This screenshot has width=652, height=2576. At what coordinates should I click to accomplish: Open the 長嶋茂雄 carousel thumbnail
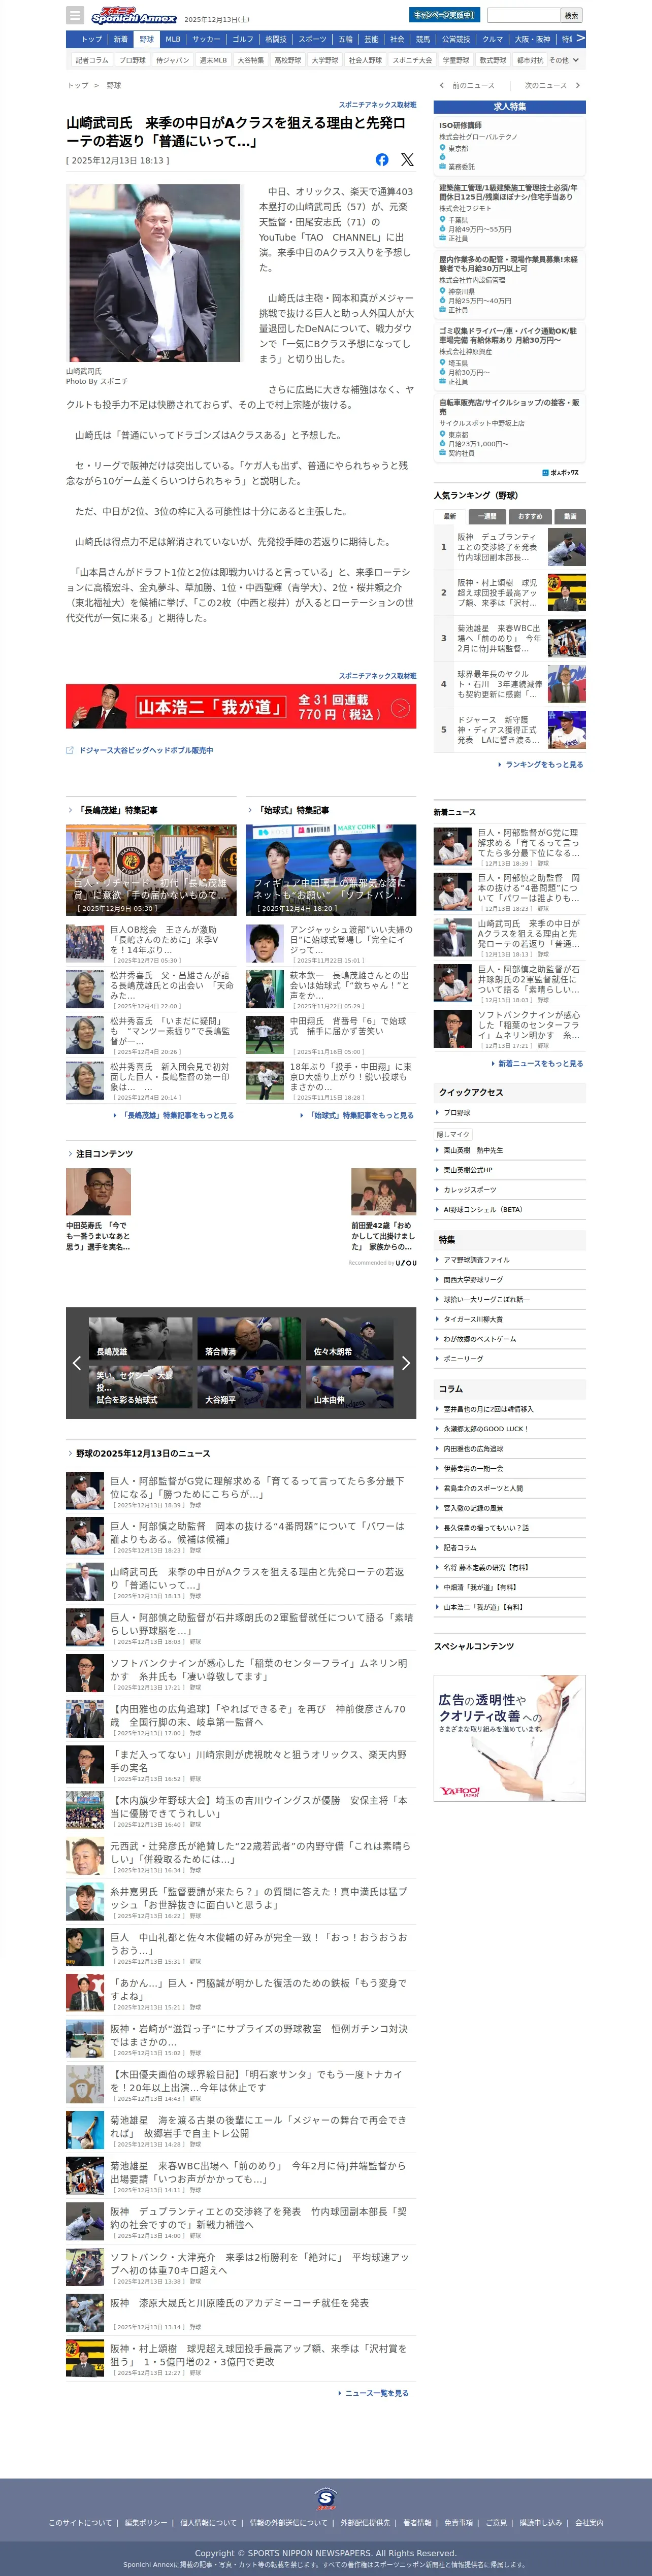pyautogui.click(x=140, y=1338)
